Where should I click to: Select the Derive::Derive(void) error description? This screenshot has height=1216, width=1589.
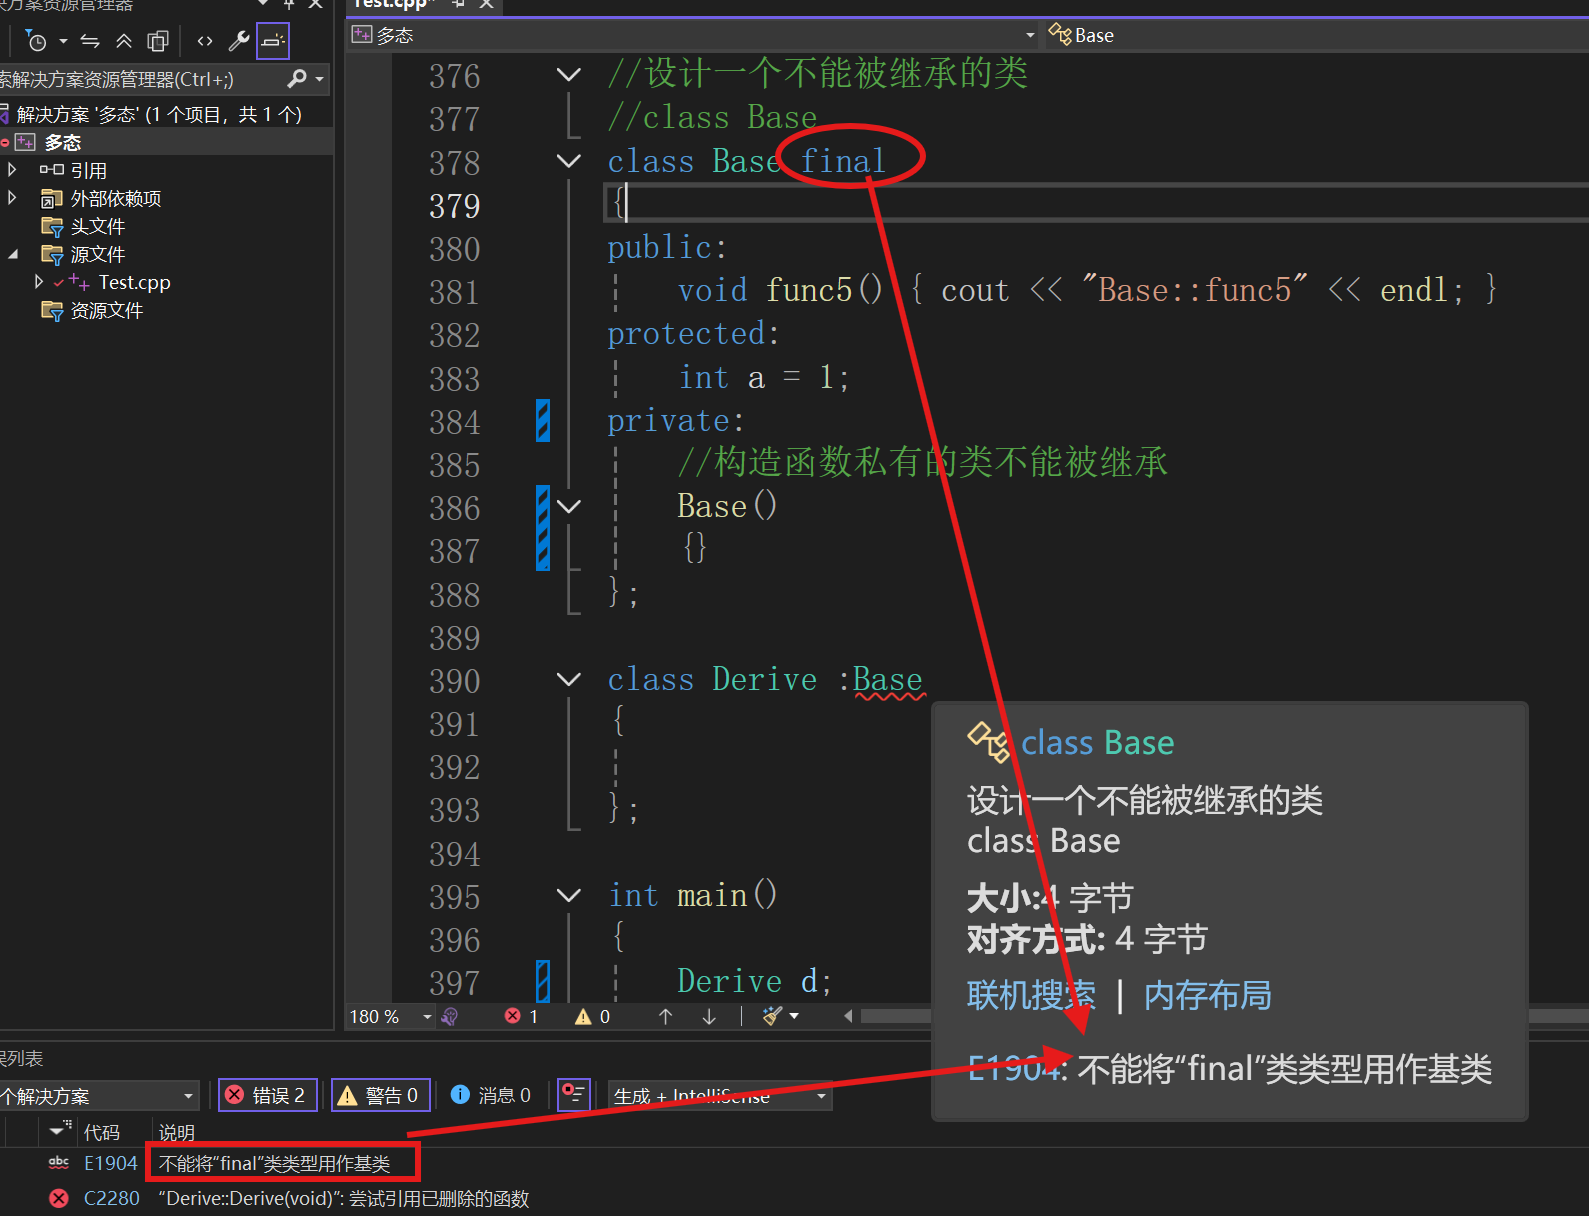point(344,1198)
